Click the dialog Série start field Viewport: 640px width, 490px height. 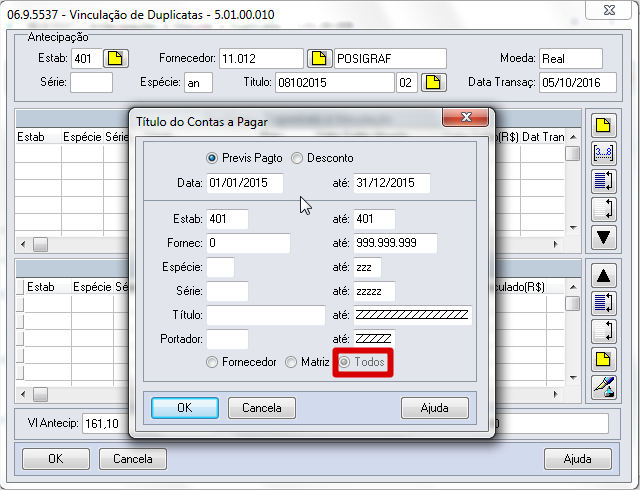pos(227,291)
